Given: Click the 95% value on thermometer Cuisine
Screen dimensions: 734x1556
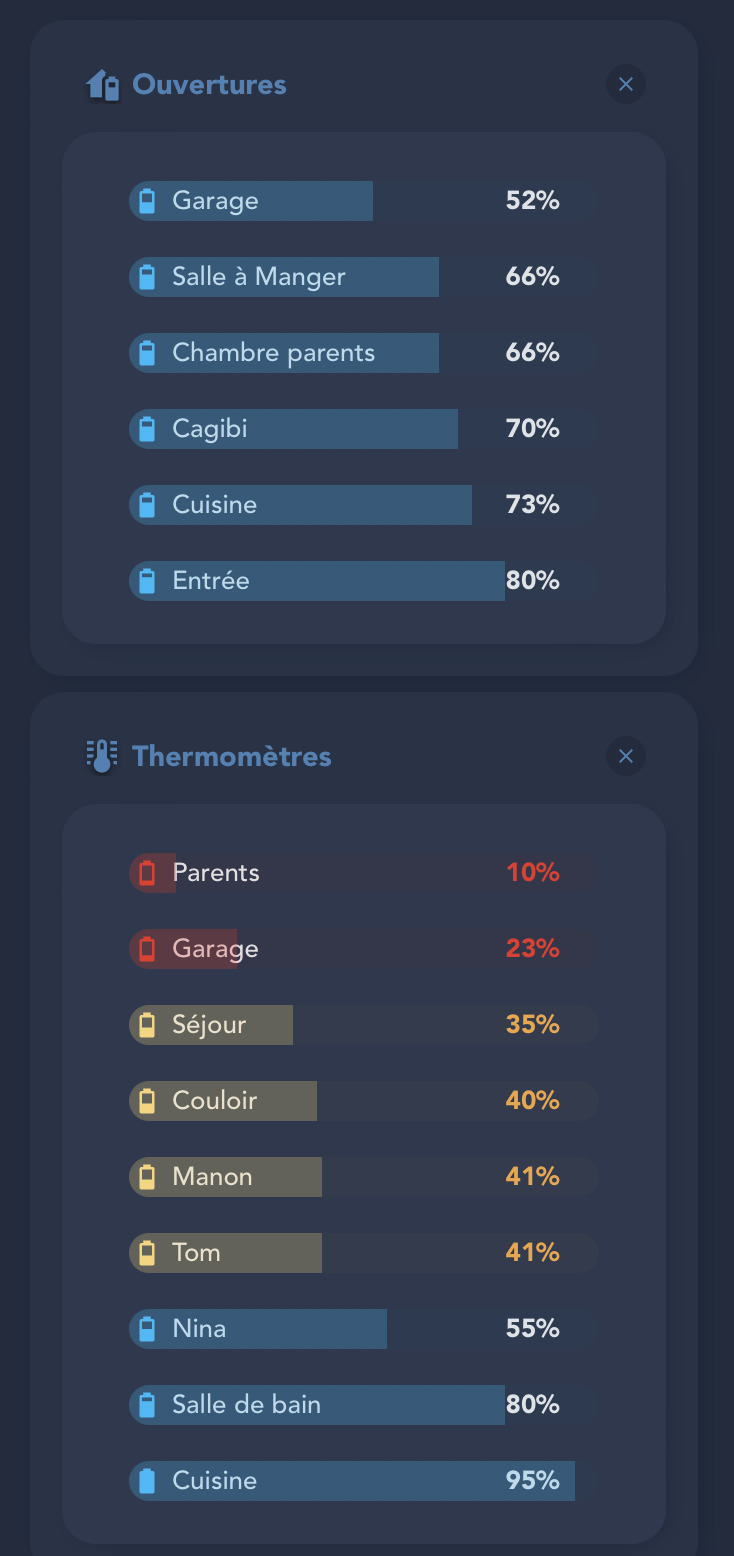Looking at the screenshot, I should 532,1481.
